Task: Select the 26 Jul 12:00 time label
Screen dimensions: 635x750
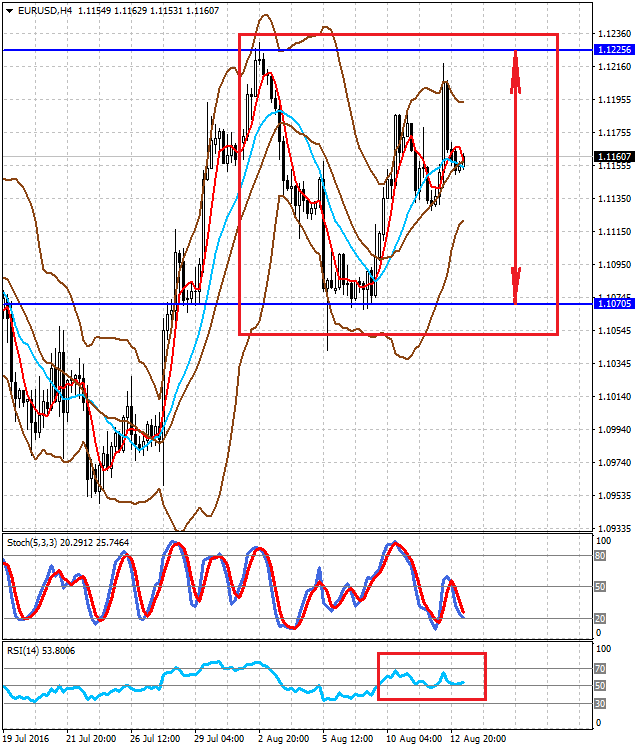Action: tap(155, 739)
